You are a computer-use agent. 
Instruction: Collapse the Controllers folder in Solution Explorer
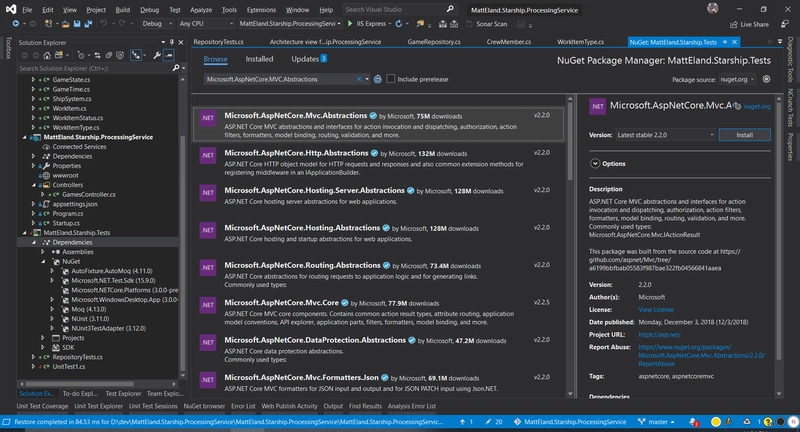point(34,185)
